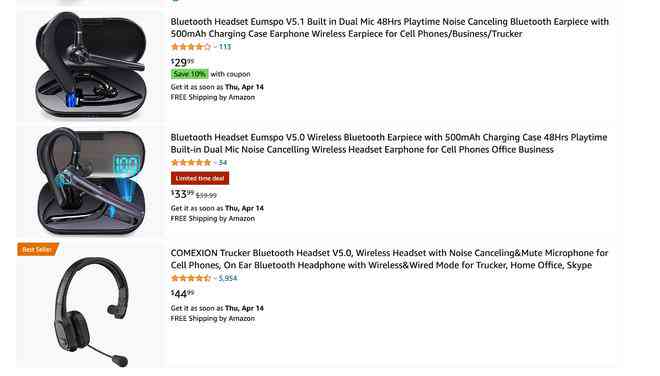Click the crossed-out $59.99 list price

coord(206,196)
